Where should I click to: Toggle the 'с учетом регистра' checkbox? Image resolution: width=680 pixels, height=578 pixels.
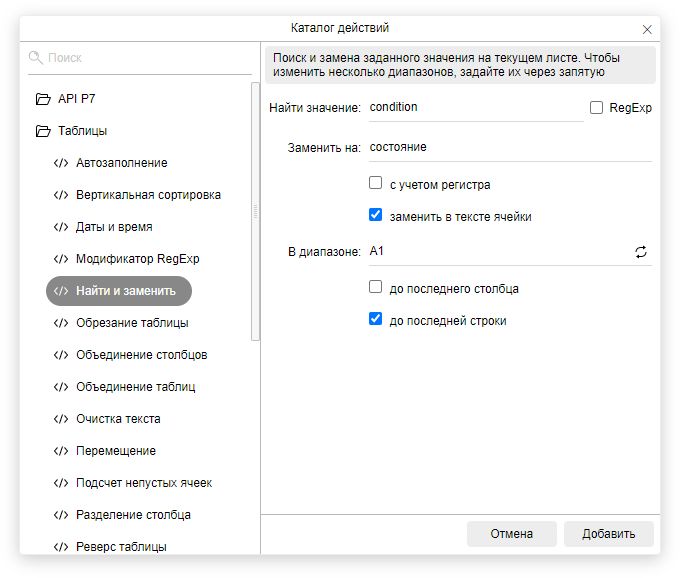[x=376, y=183]
